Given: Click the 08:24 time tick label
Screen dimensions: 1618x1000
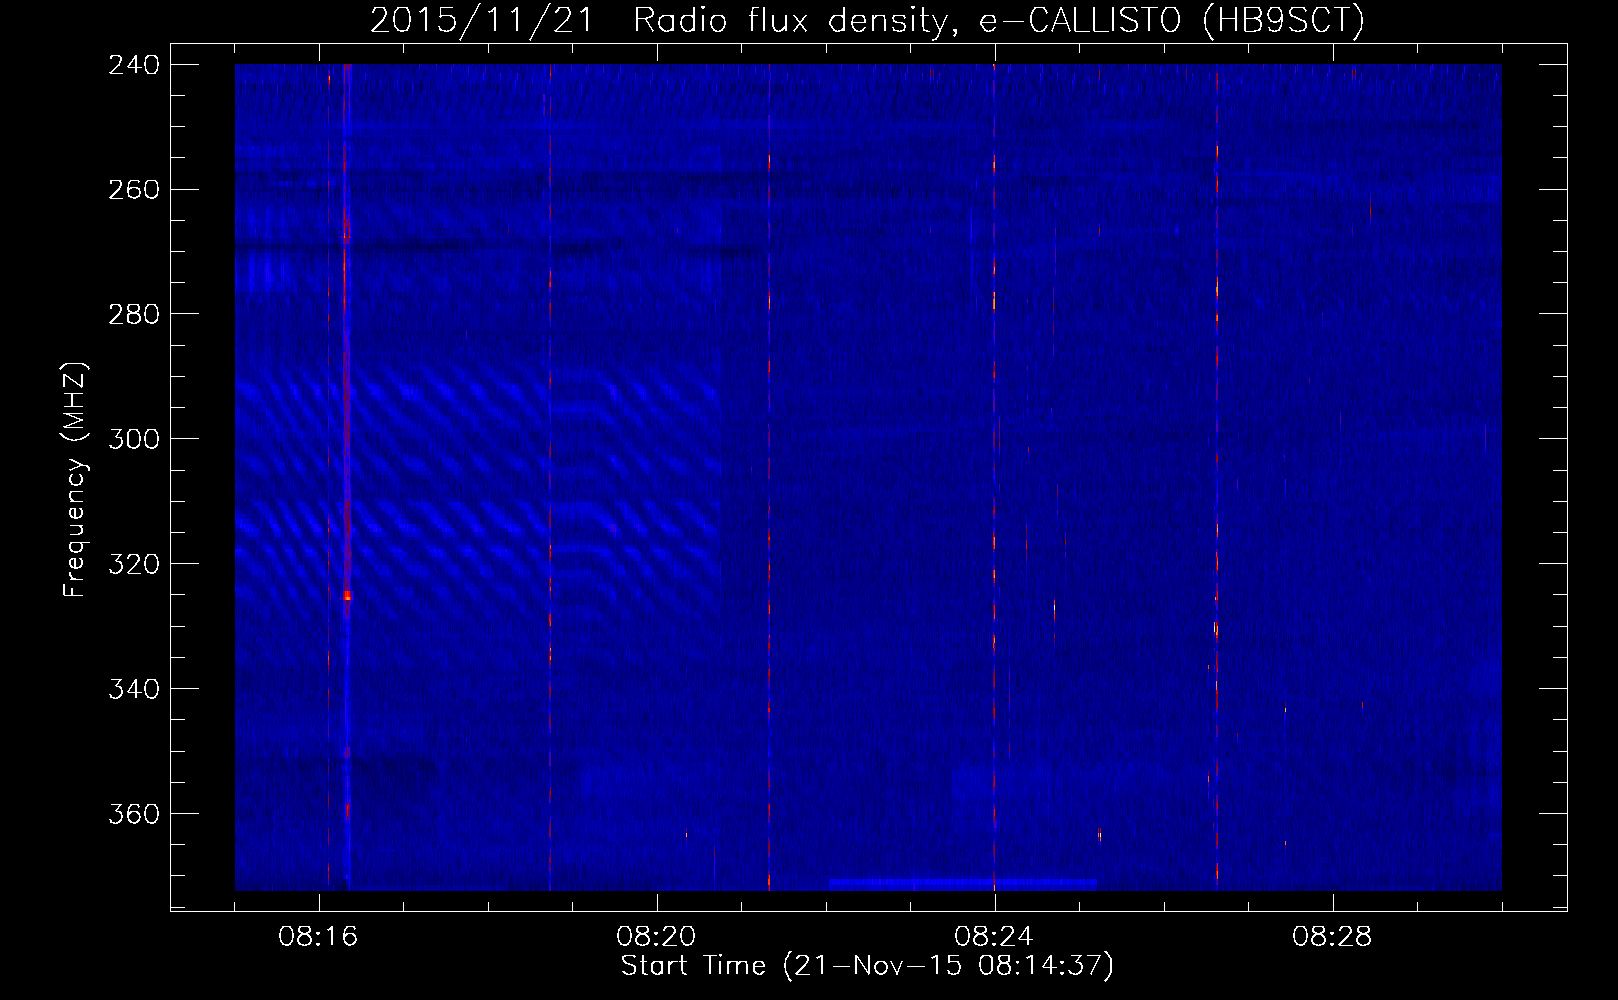Looking at the screenshot, I should [995, 938].
